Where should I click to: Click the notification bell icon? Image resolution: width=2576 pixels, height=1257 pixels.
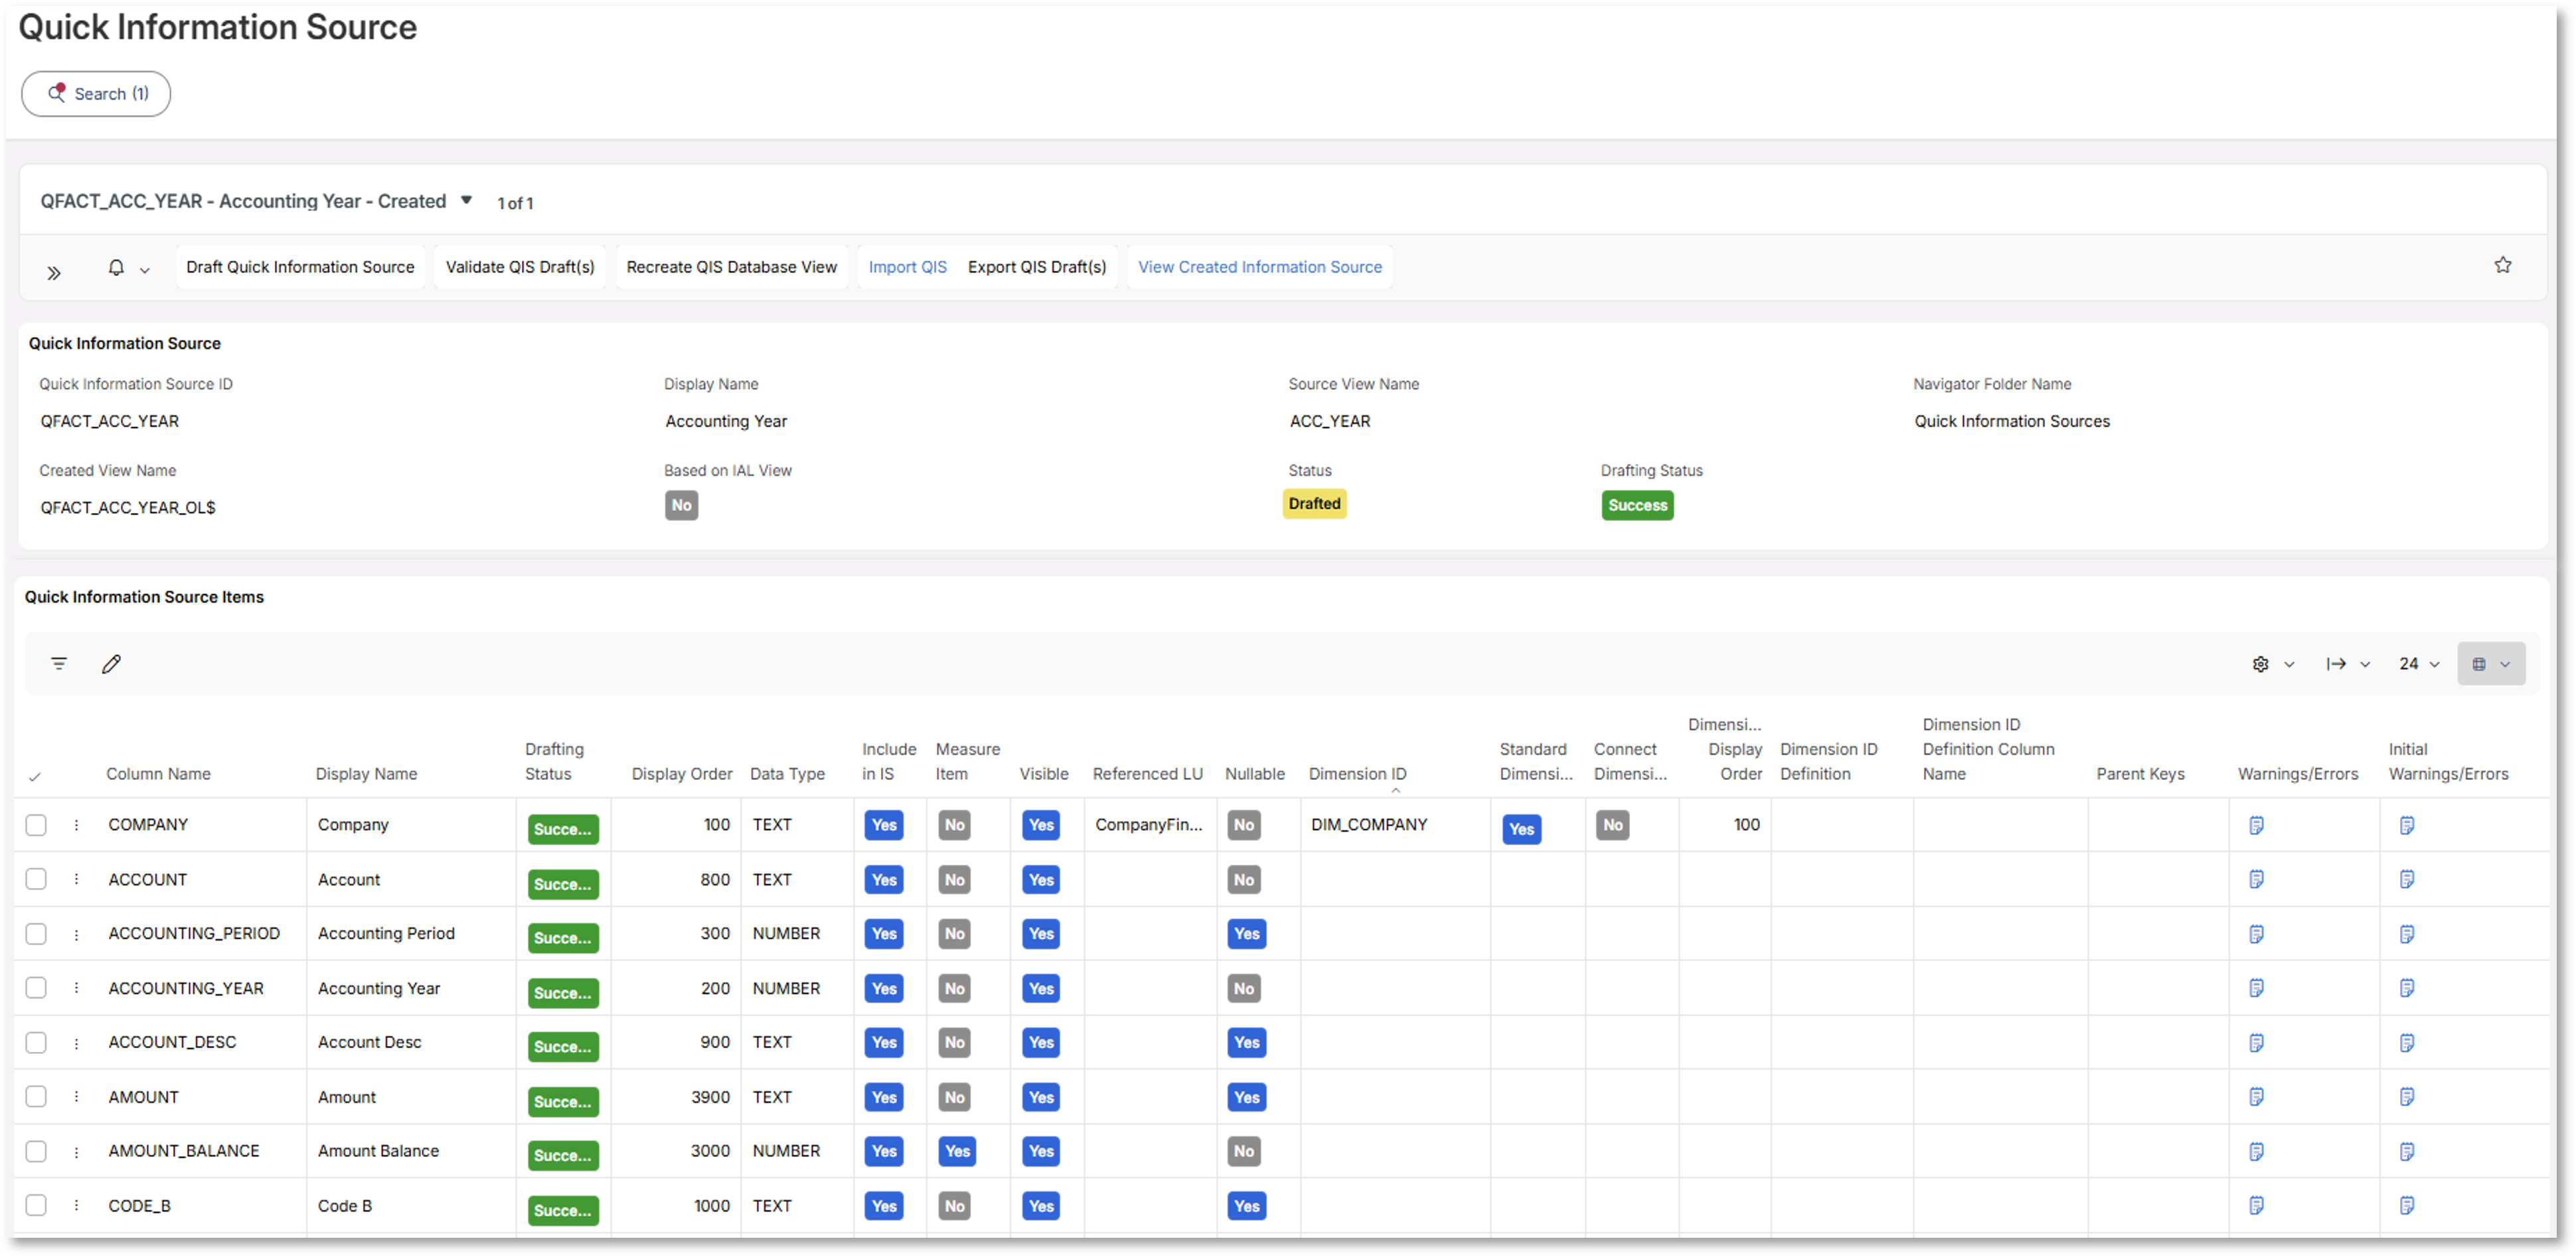(116, 268)
